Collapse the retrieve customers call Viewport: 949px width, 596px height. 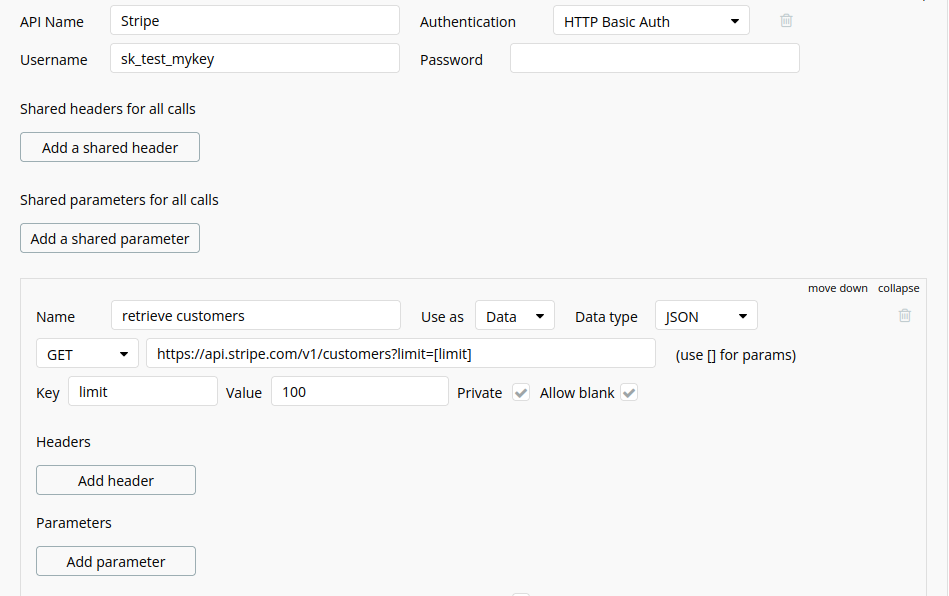(x=899, y=289)
